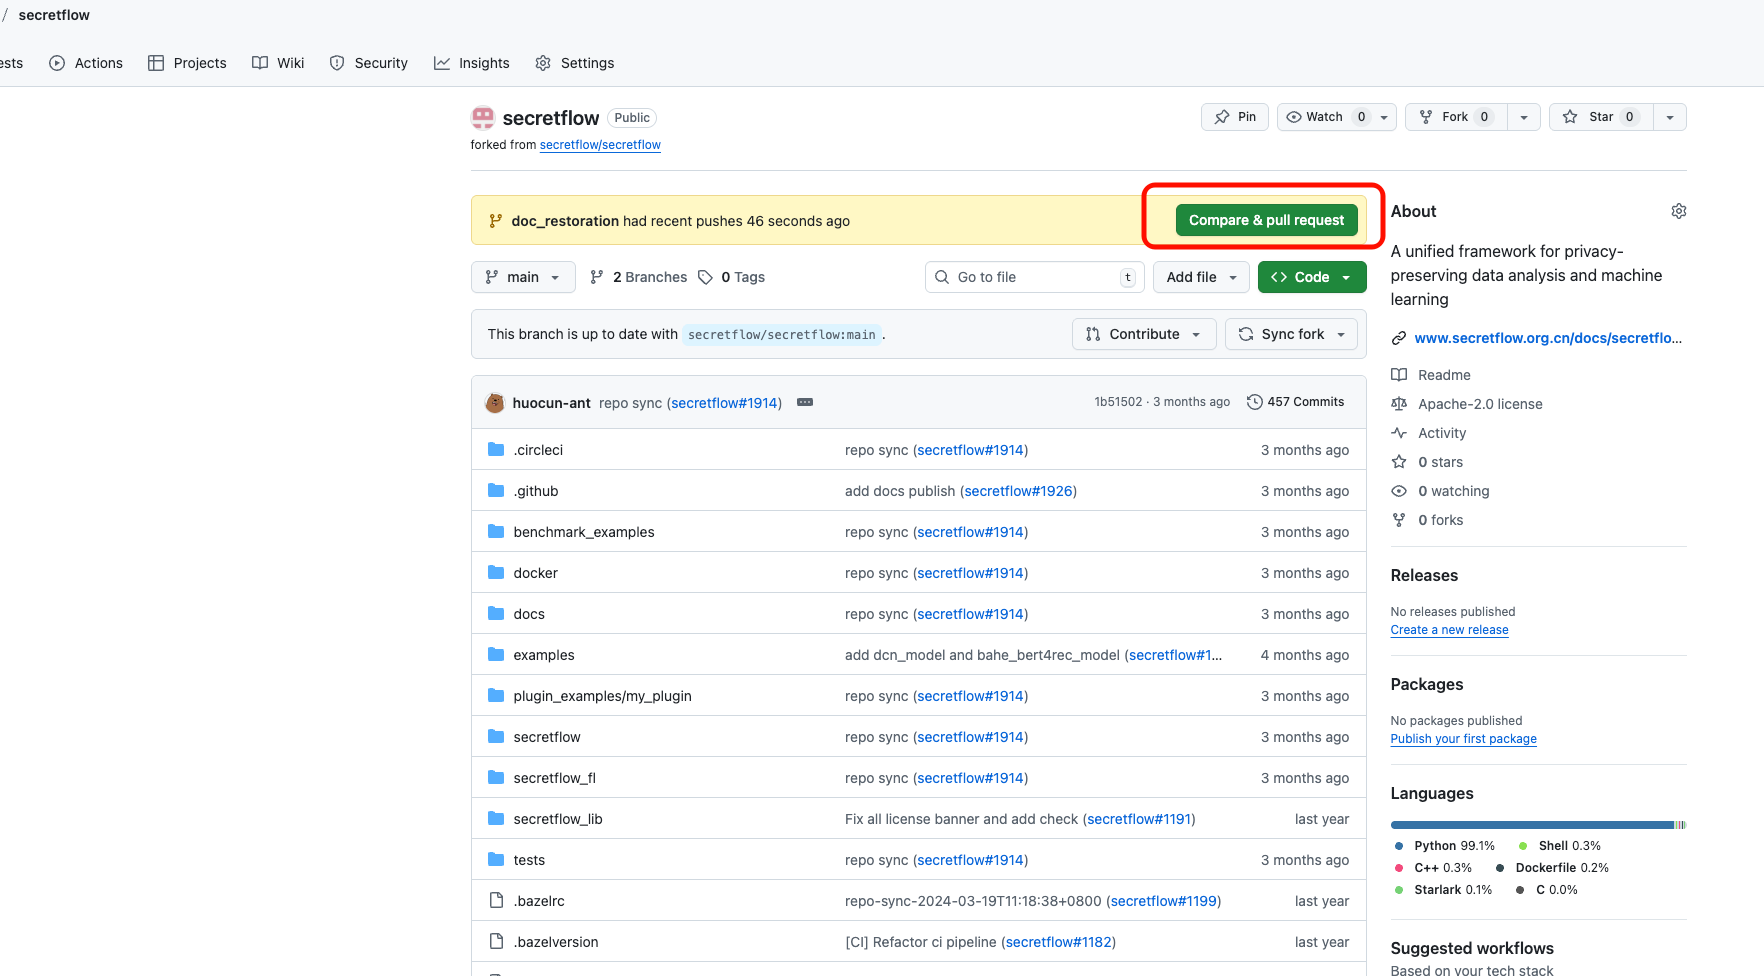The image size is (1764, 976).
Task: Open the secretflow_fl folder
Action: point(554,778)
